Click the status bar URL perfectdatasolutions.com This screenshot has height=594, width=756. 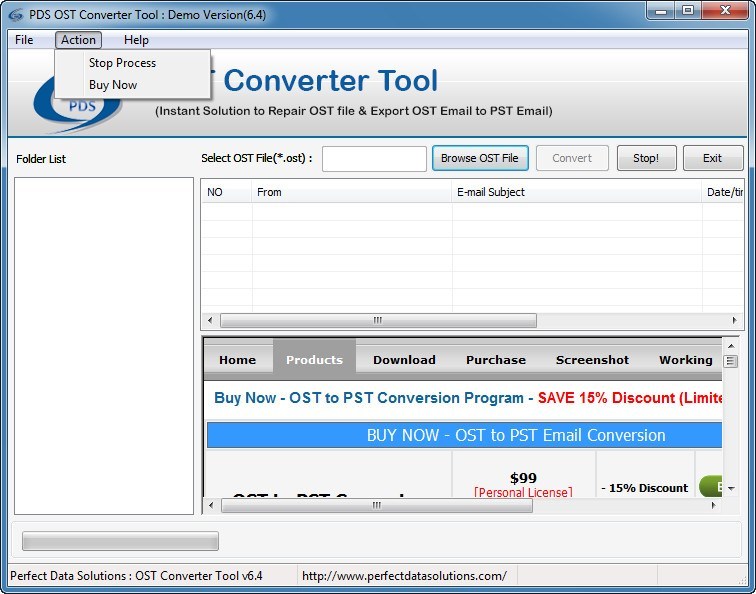point(404,576)
